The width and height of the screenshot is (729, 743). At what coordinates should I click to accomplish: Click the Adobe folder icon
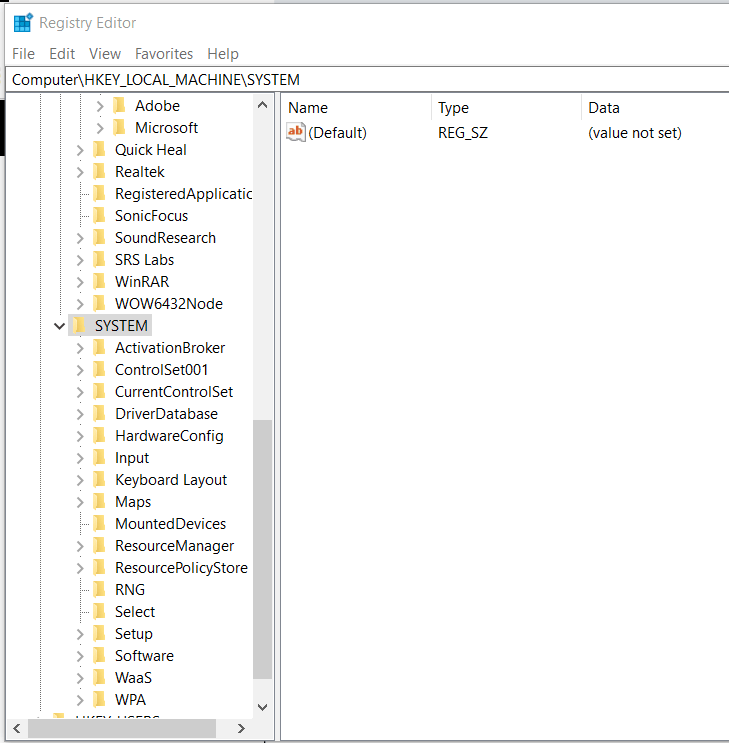tap(119, 105)
